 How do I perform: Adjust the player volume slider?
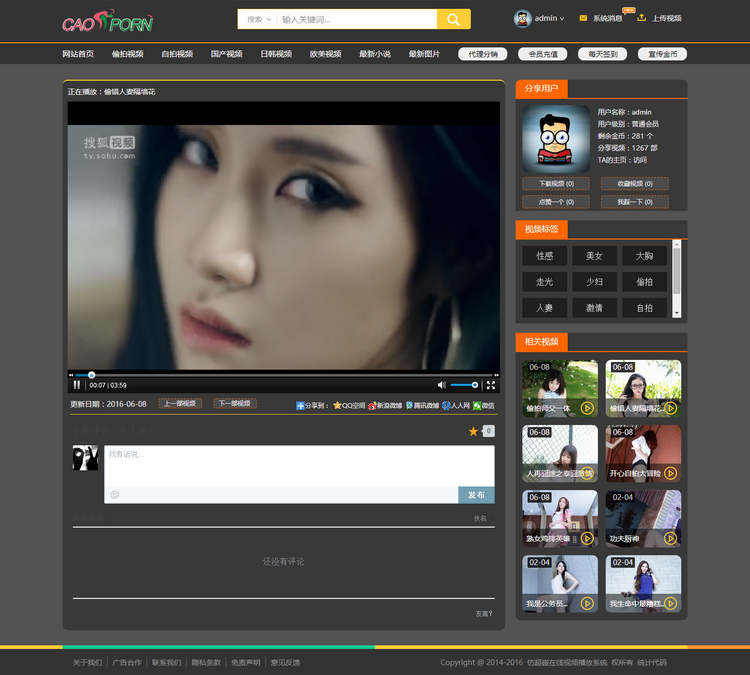point(464,385)
